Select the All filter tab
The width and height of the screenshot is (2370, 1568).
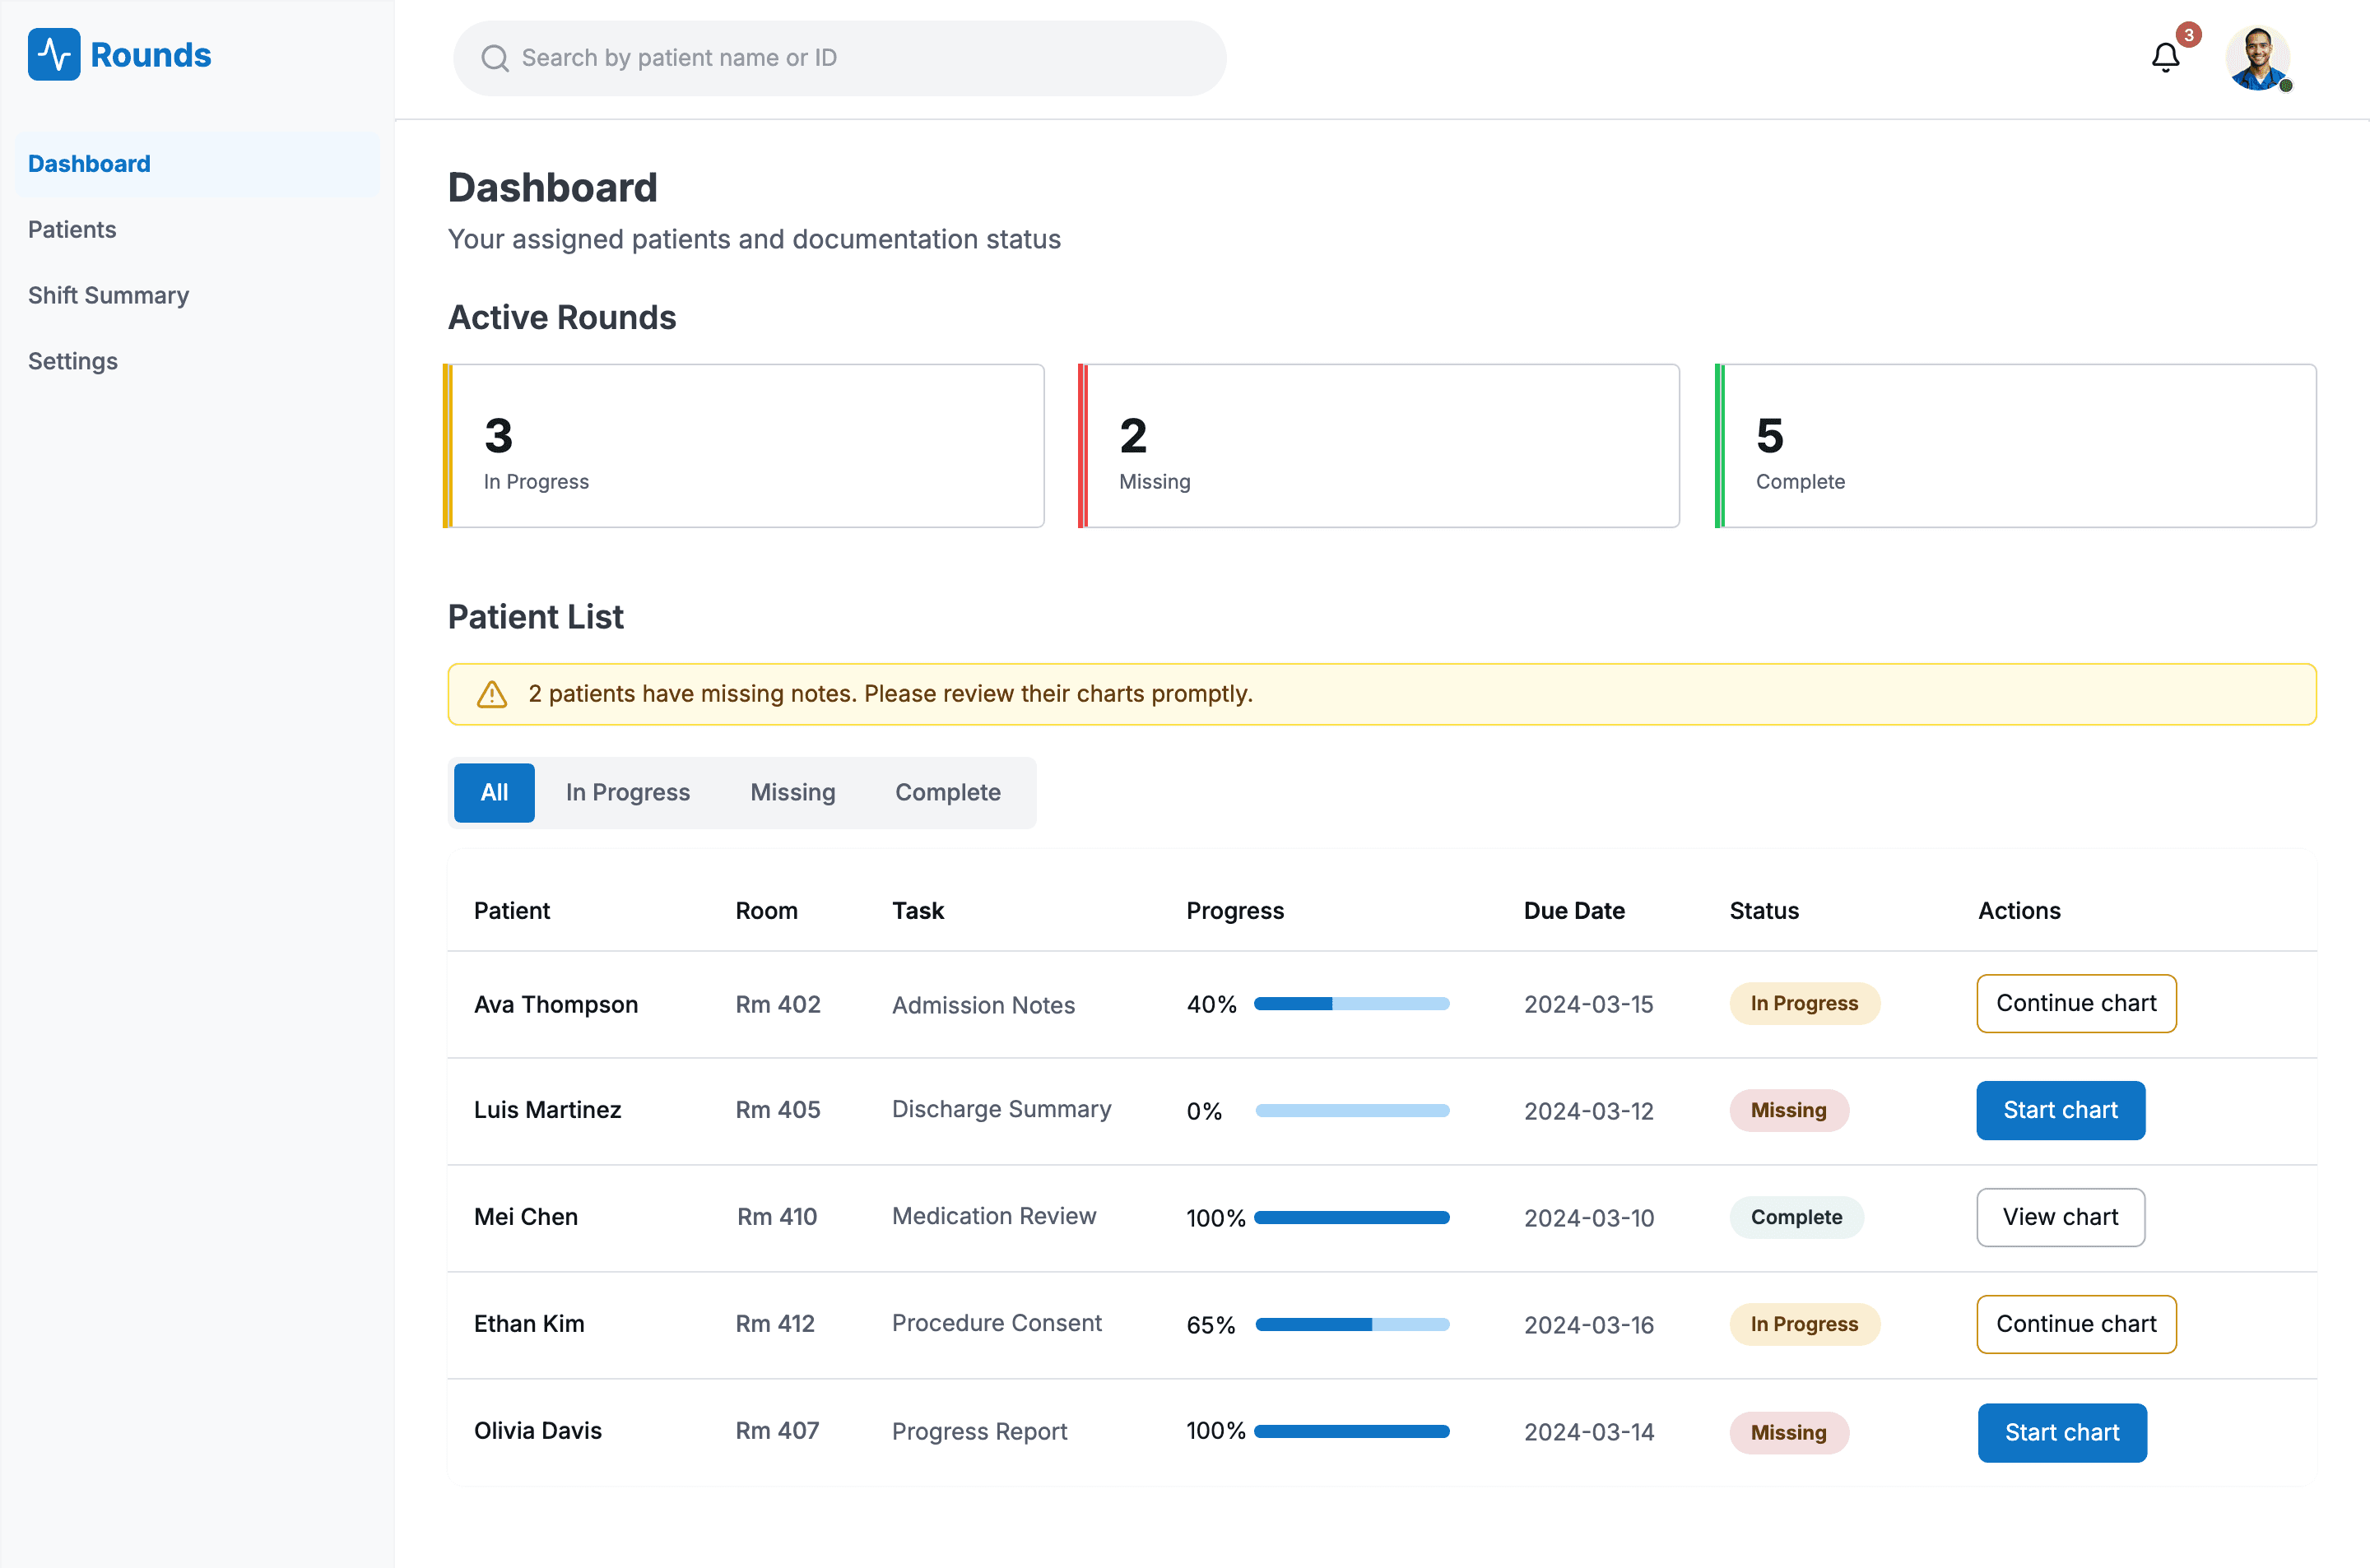tap(494, 792)
